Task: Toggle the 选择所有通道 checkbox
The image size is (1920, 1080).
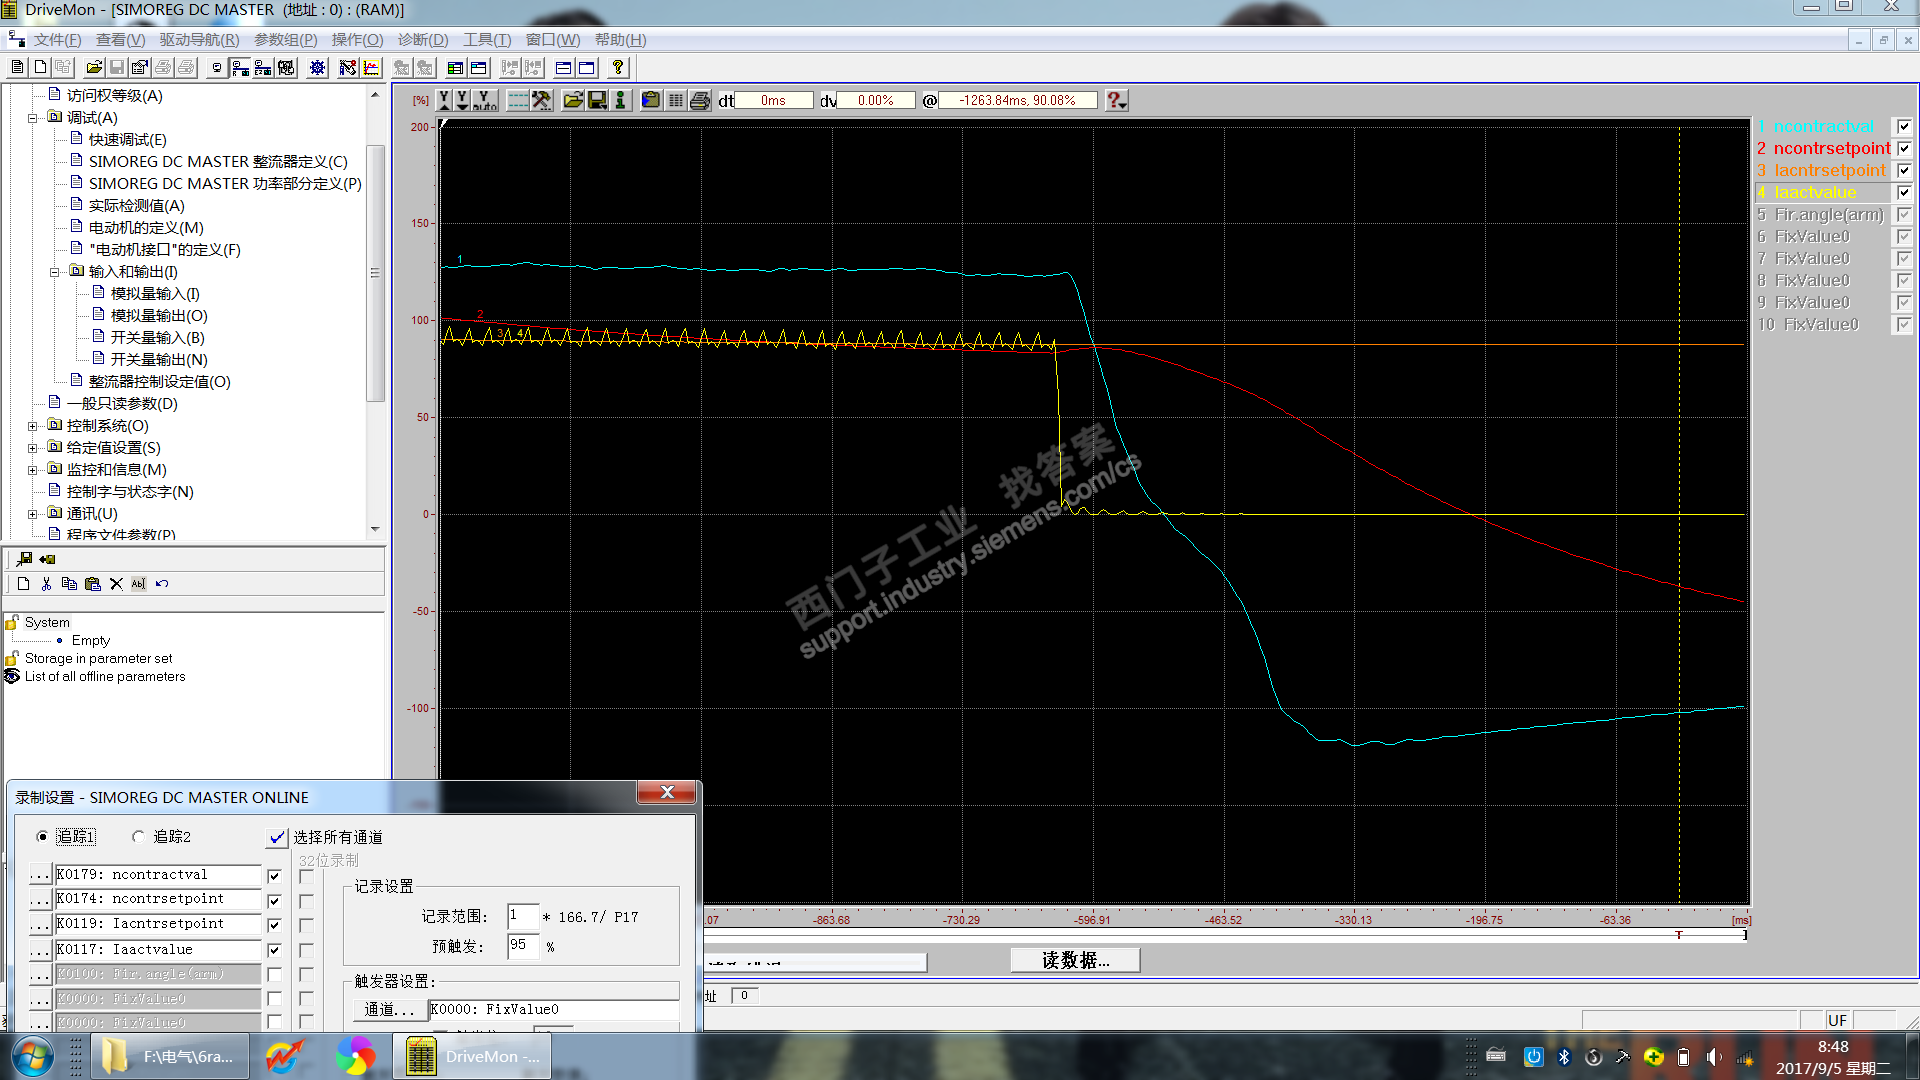Action: pos(277,837)
